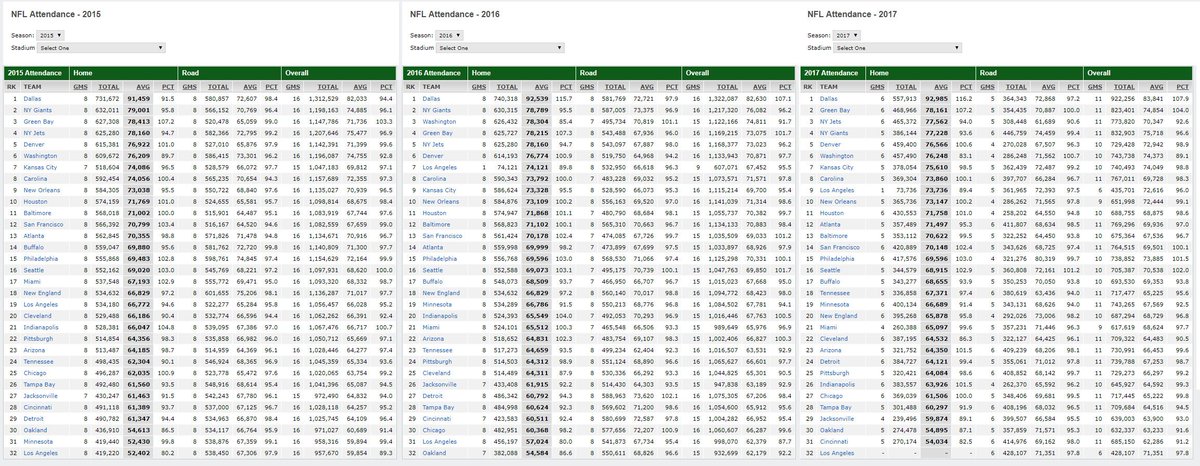Click Dallas home average 92,985 in 2017

pyautogui.click(x=937, y=100)
